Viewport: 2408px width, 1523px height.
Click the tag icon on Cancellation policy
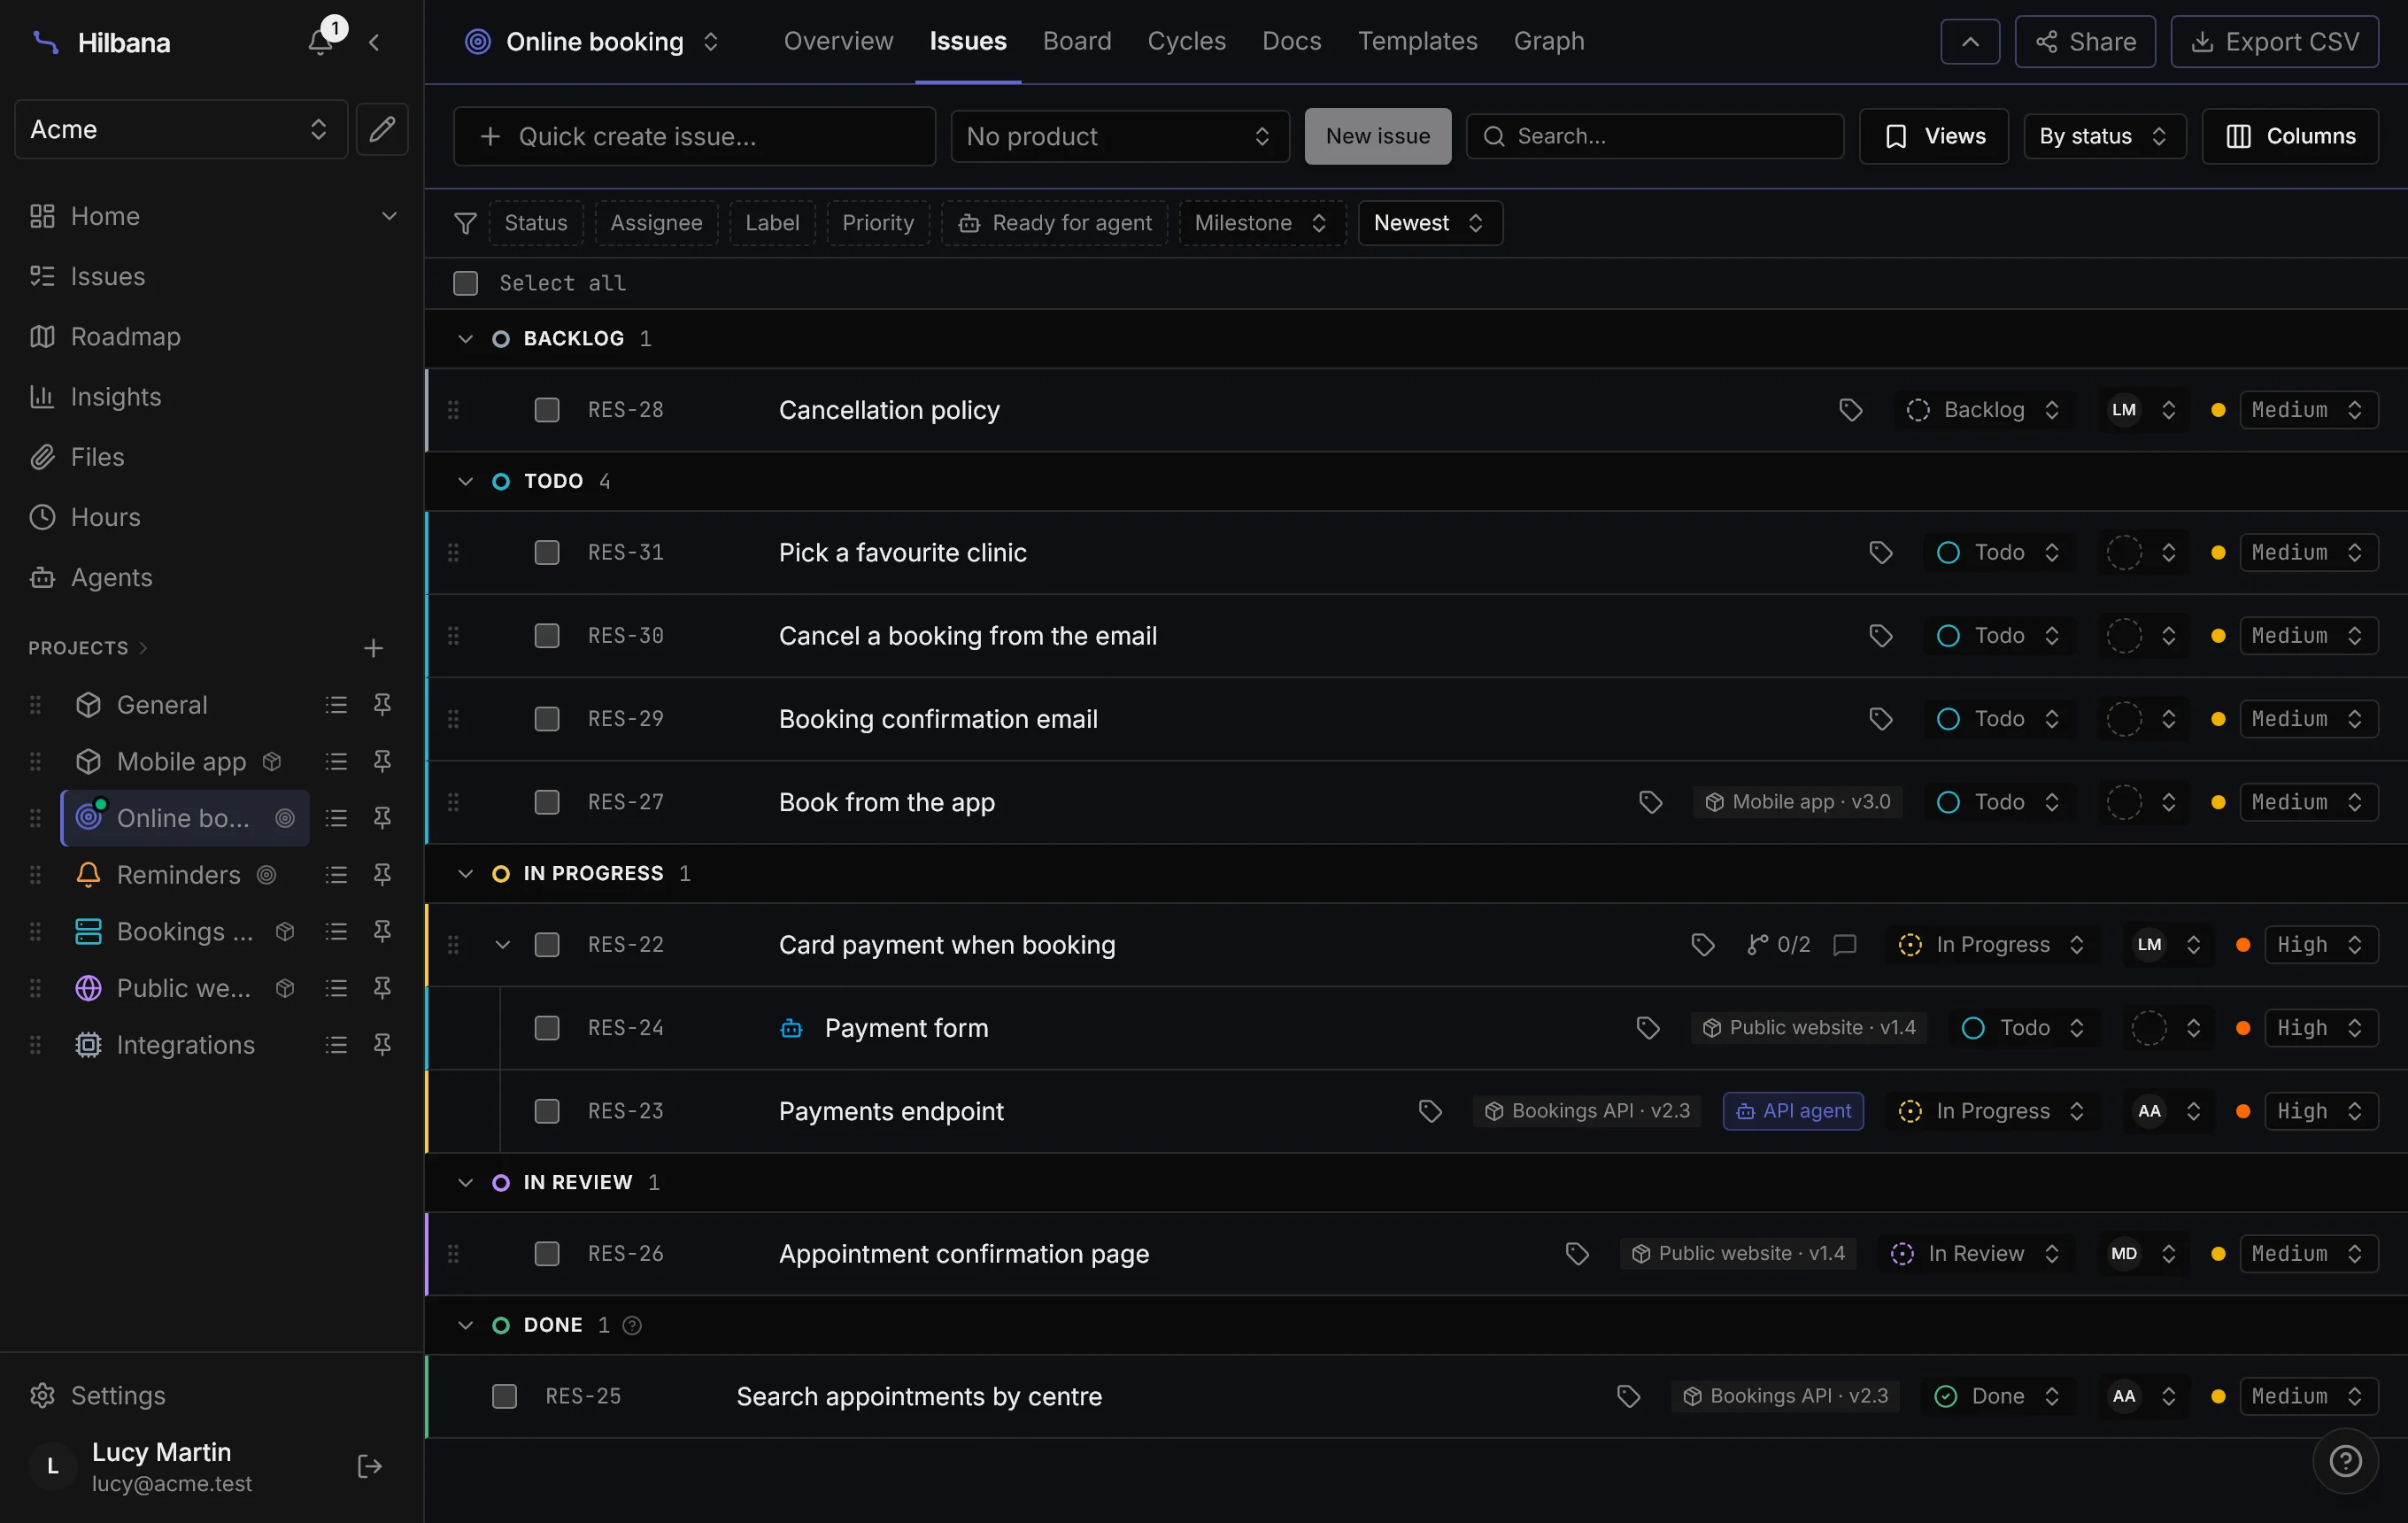click(x=1851, y=410)
